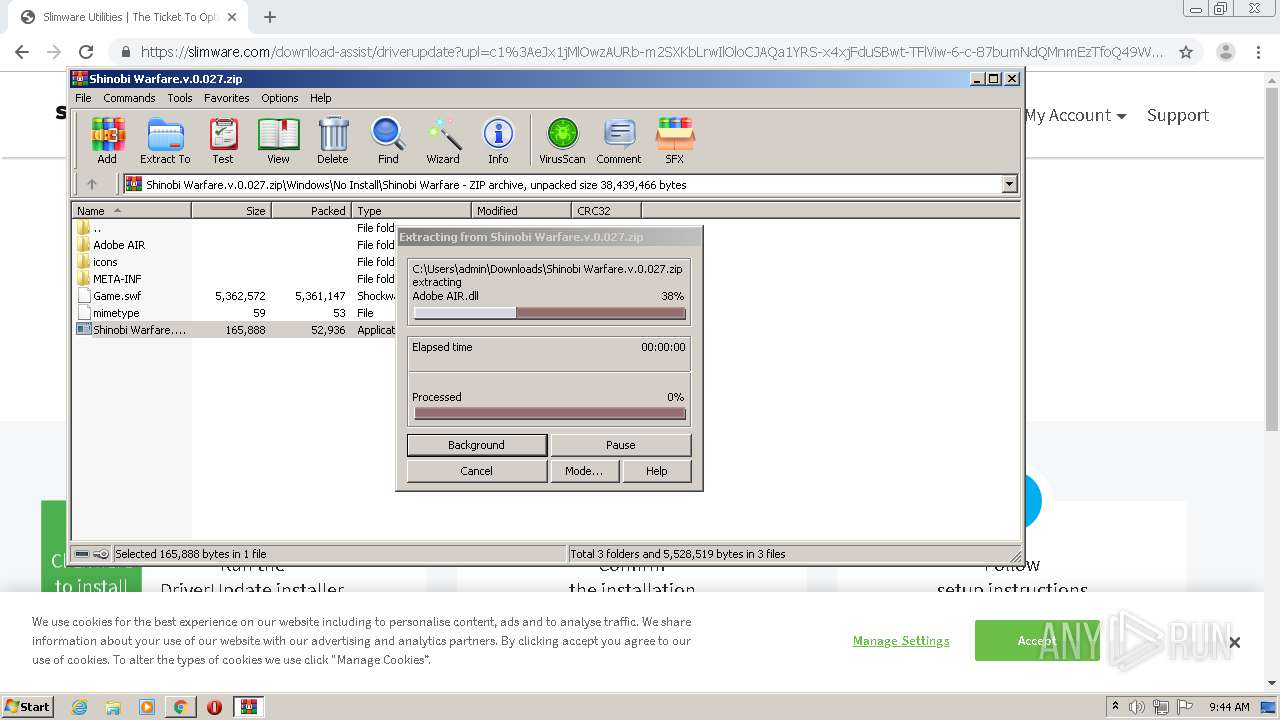The image size is (1280, 720).
Task: Open the Commands menu
Action: [129, 98]
